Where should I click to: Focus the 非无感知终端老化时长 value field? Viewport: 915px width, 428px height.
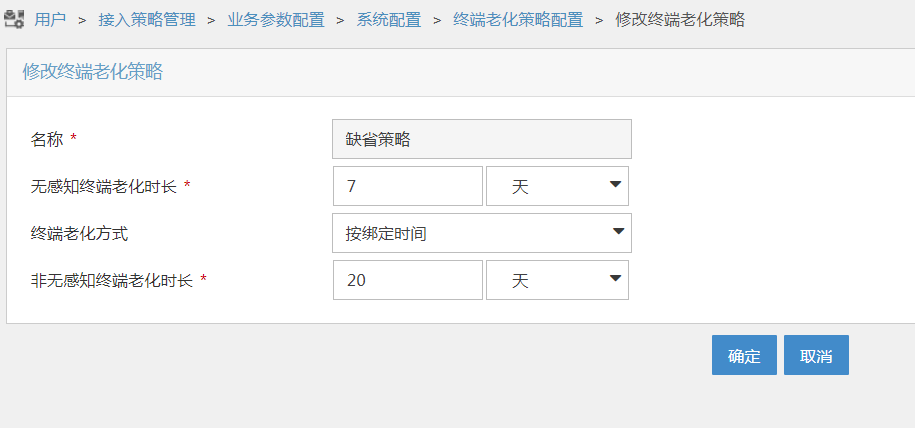(407, 280)
